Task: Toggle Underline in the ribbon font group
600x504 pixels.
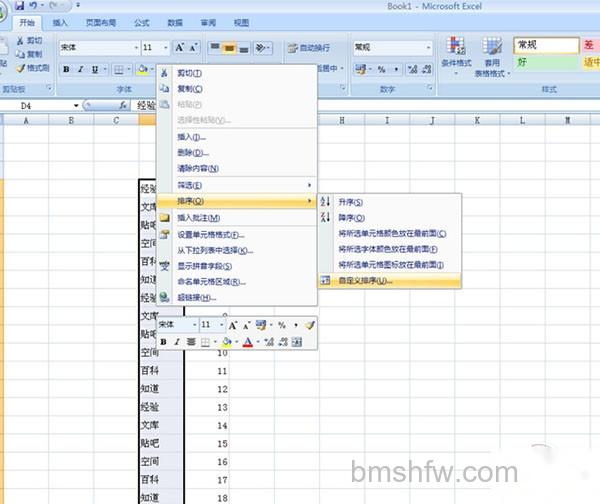Action: click(95, 69)
